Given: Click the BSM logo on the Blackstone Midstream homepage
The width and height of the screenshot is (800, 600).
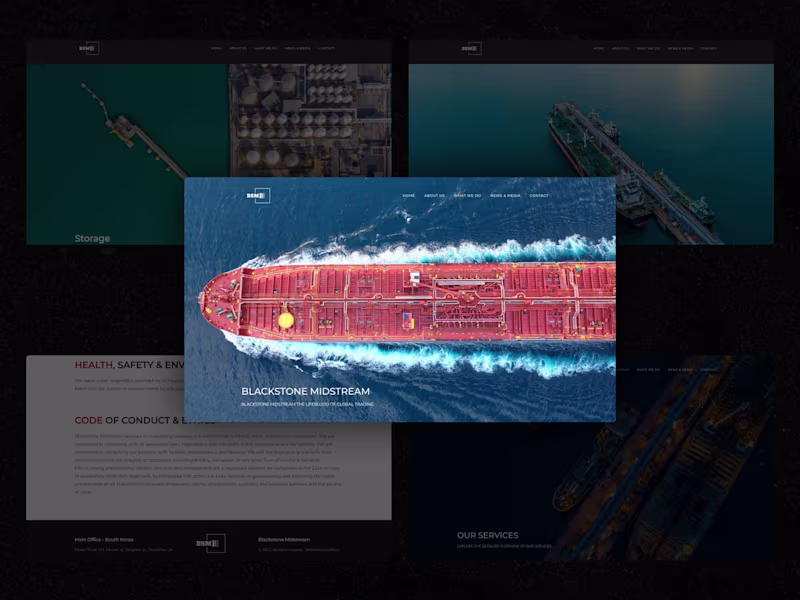Looking at the screenshot, I should pyautogui.click(x=258, y=195).
